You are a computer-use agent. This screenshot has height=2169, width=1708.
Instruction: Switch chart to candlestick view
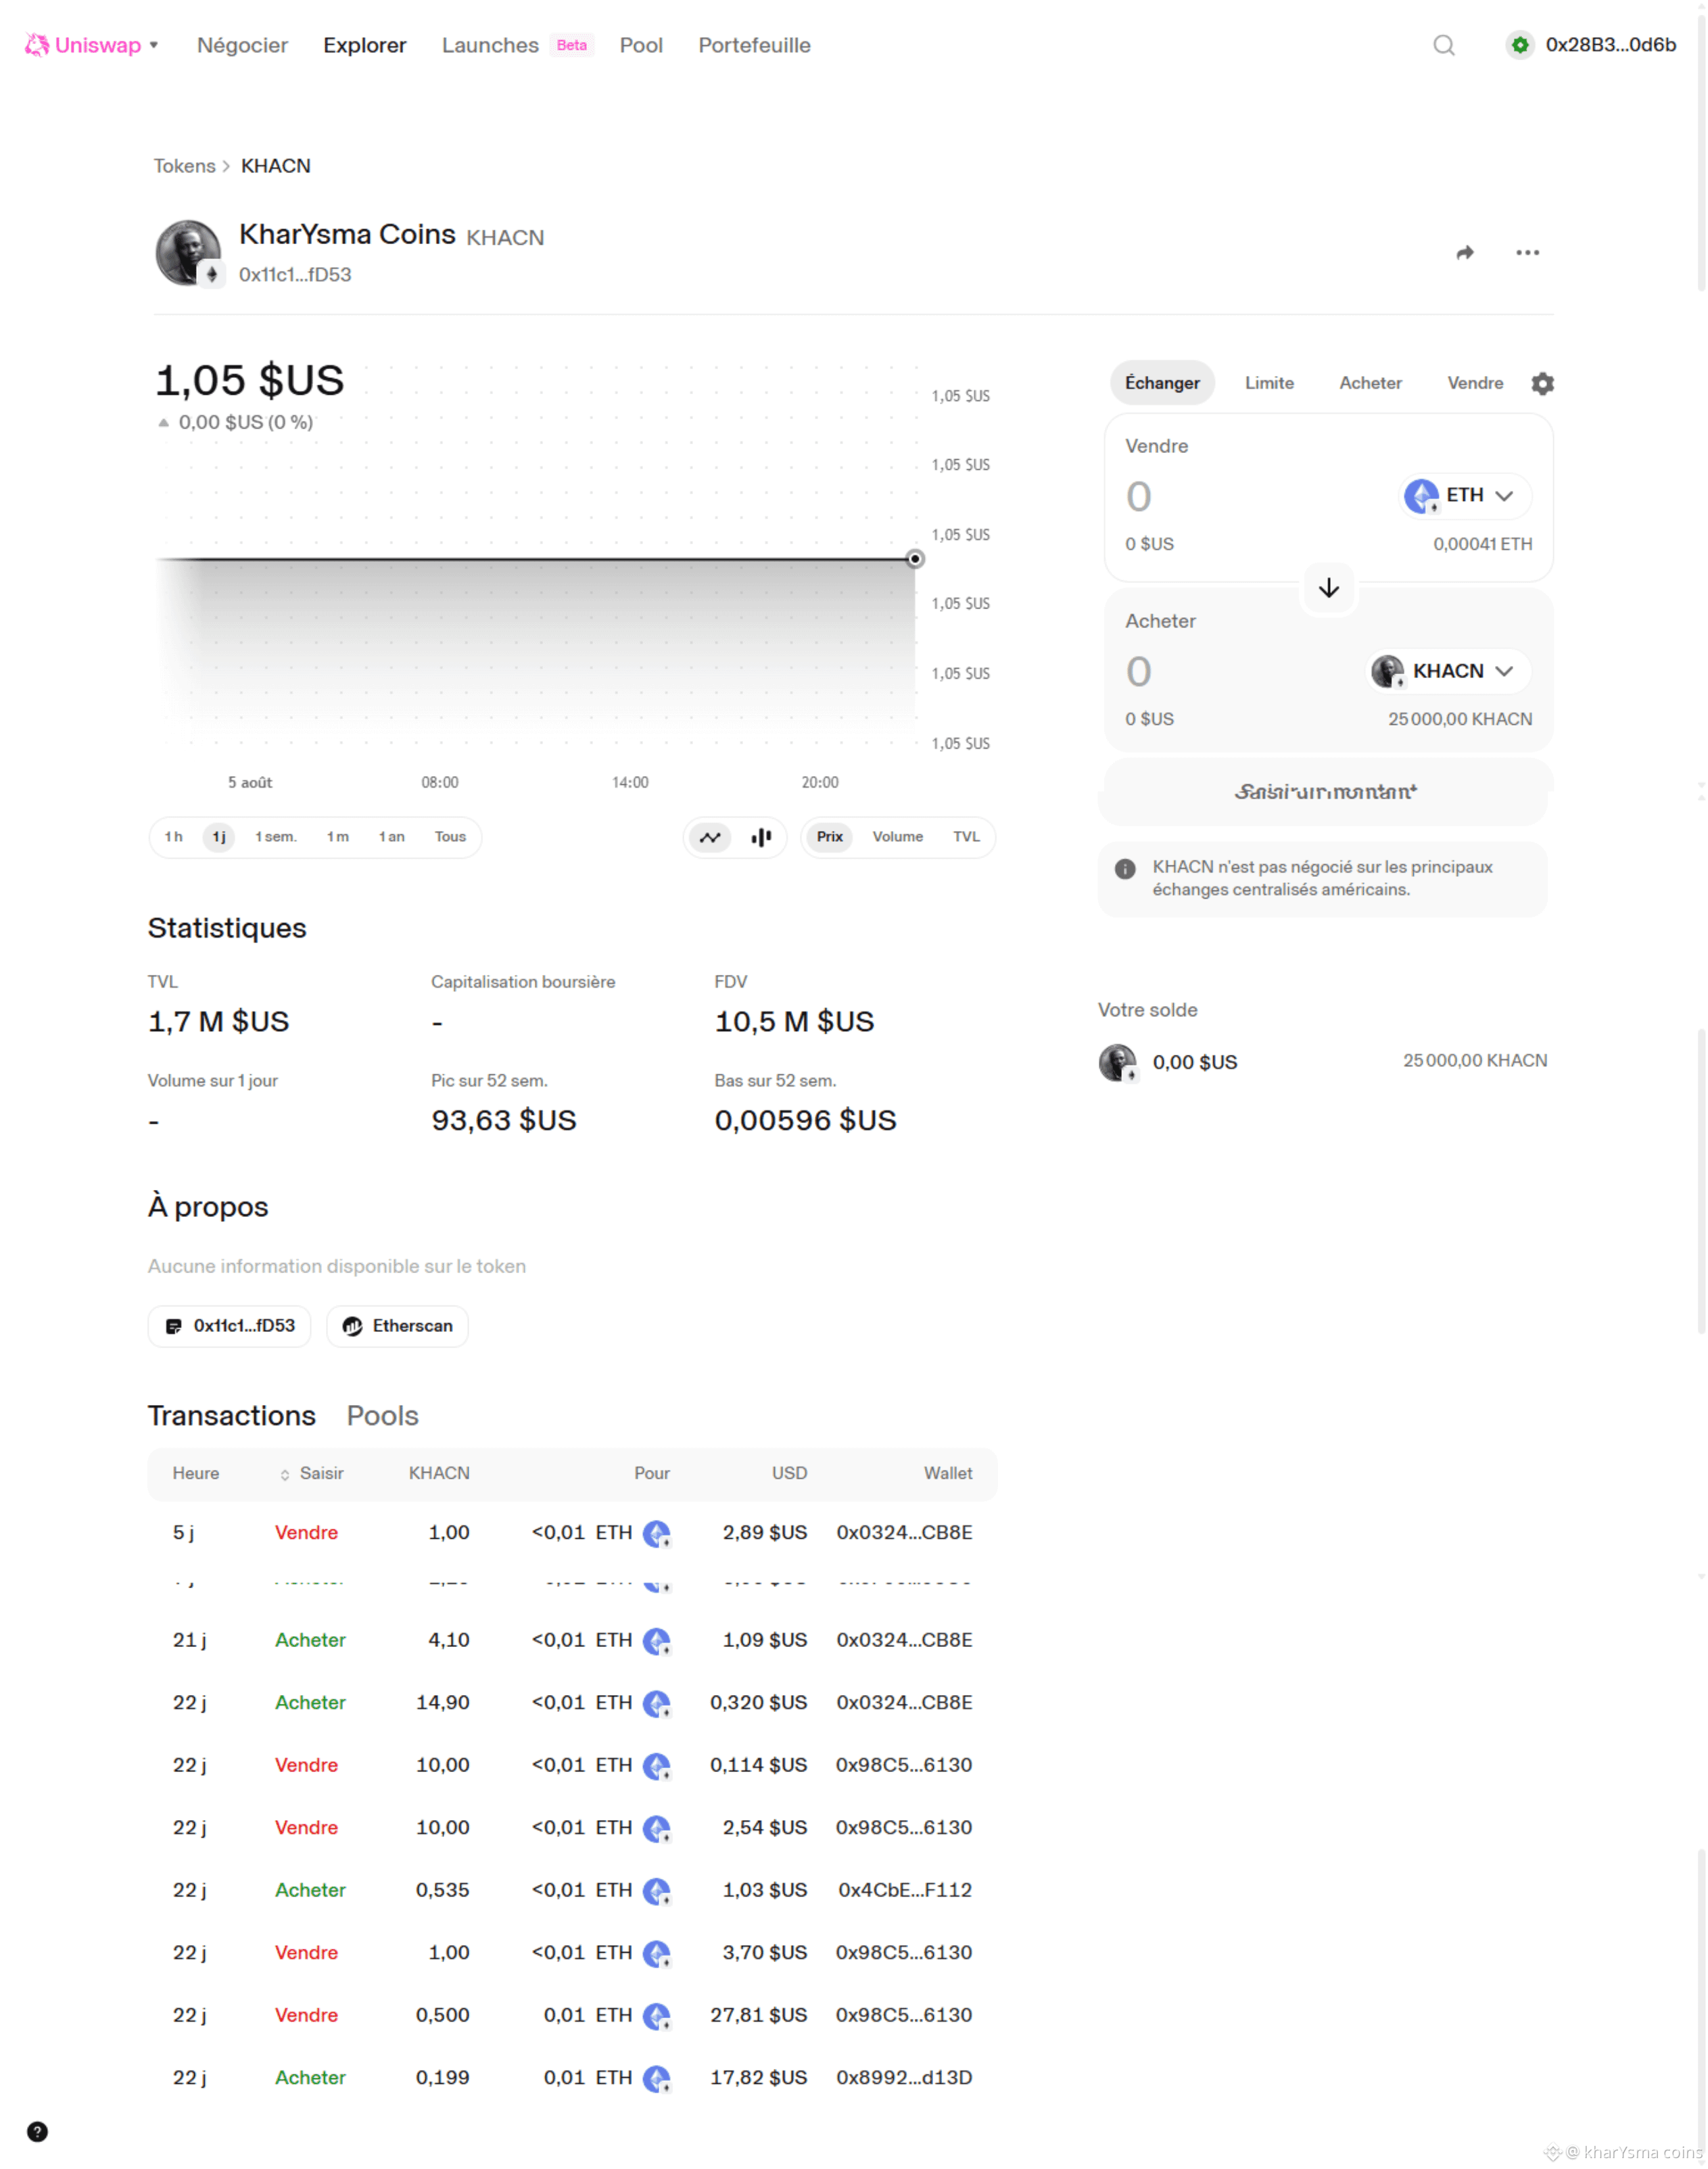[761, 837]
